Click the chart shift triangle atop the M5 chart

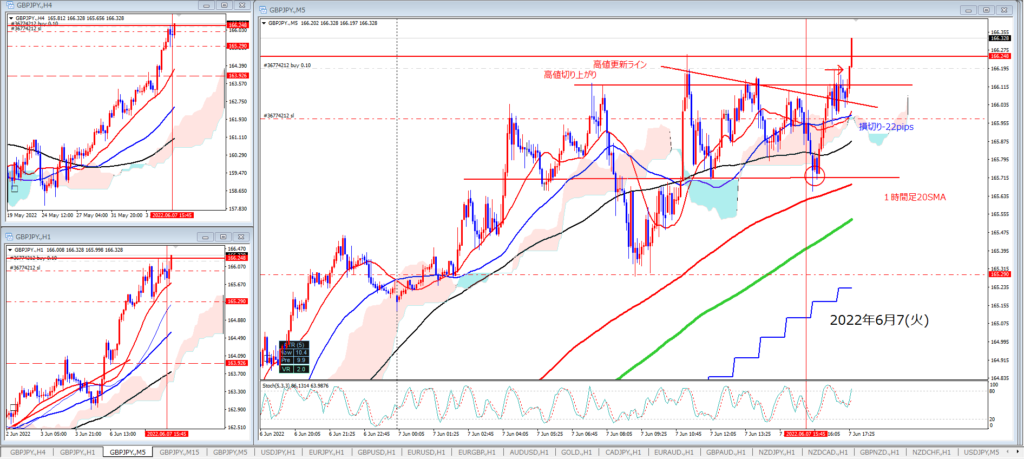tap(856, 20)
